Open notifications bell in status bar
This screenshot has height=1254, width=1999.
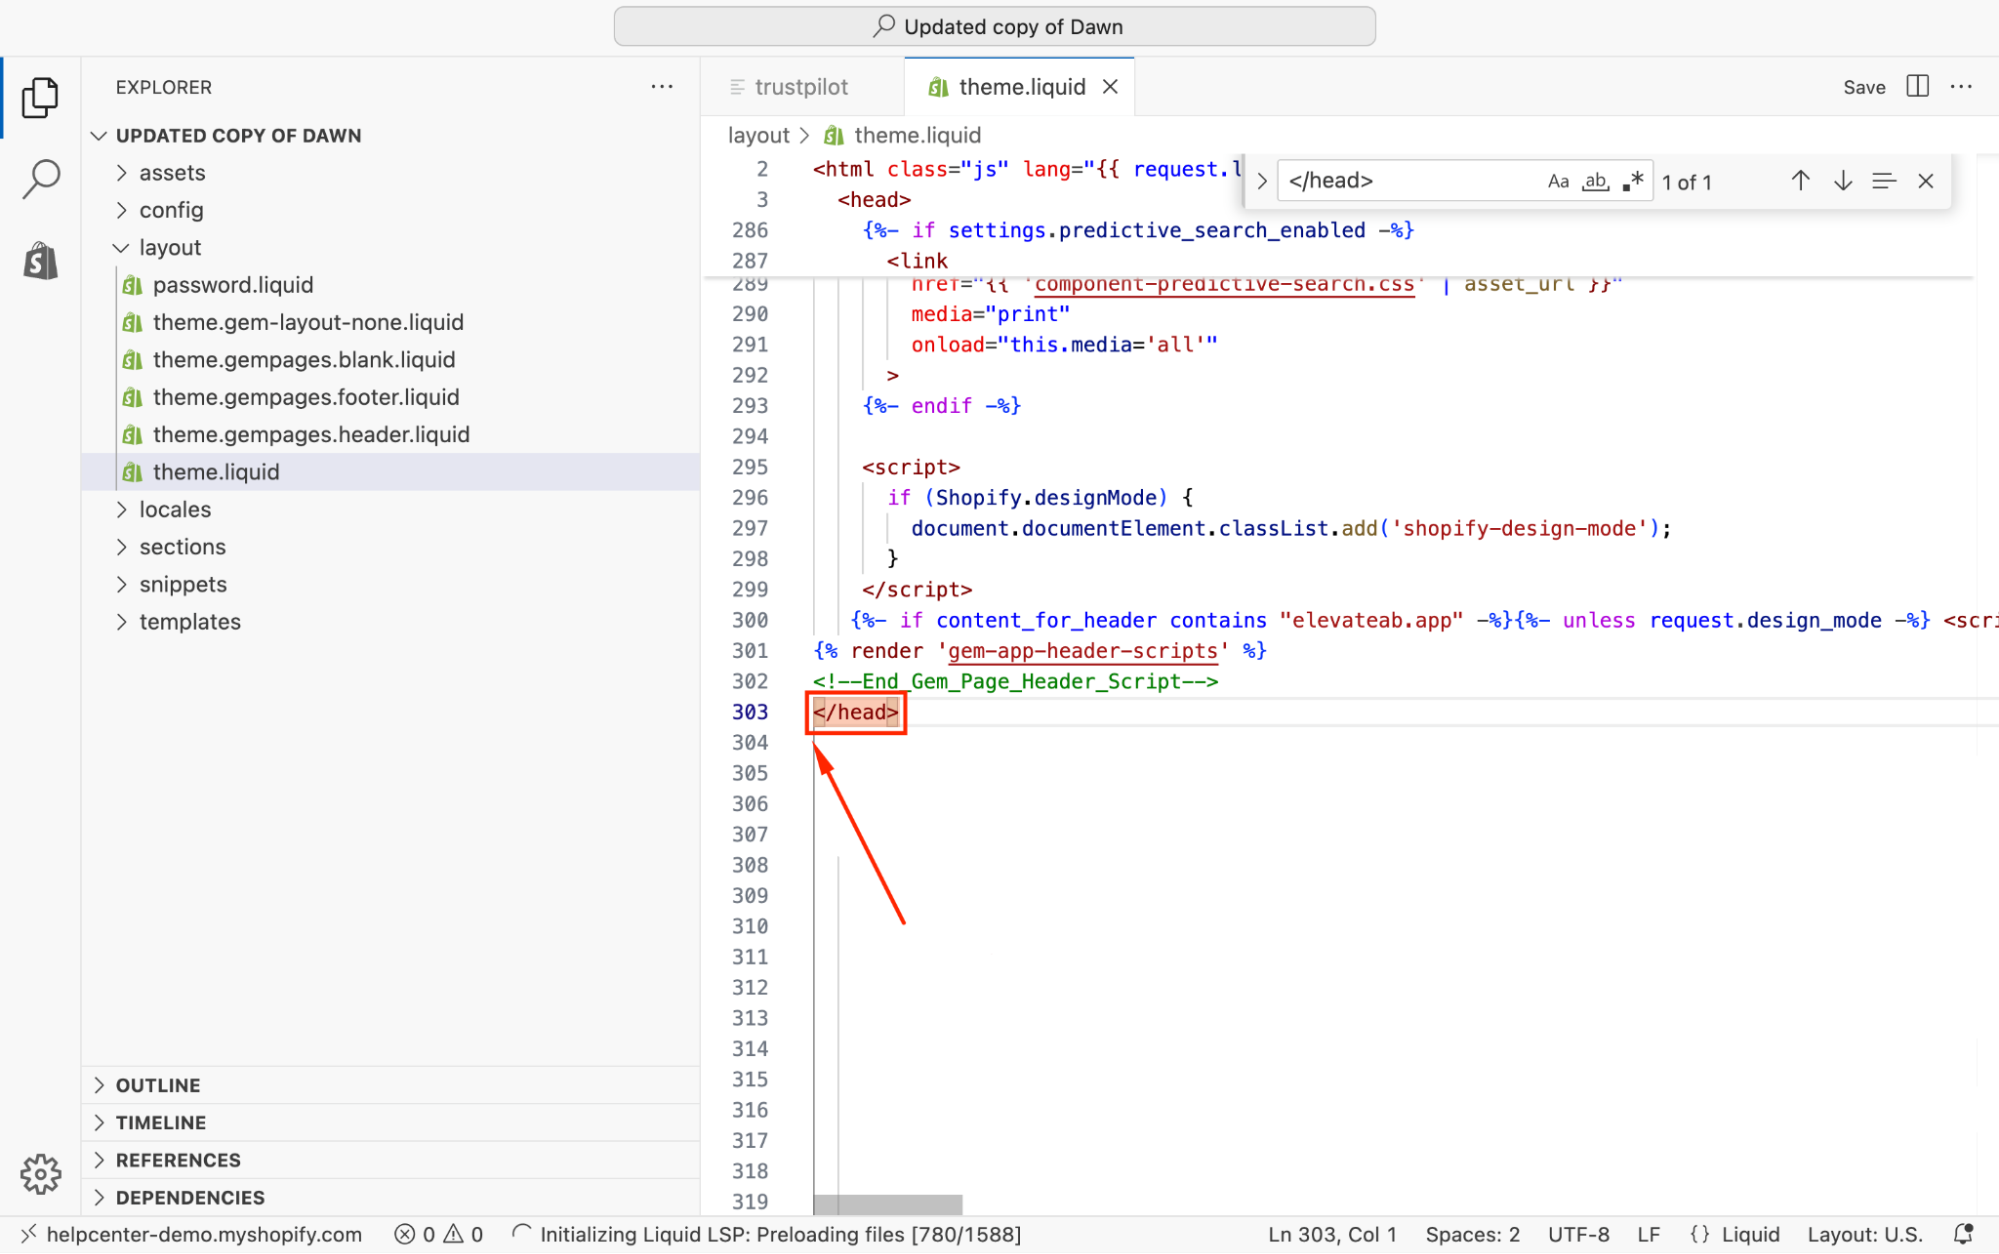click(1963, 1234)
